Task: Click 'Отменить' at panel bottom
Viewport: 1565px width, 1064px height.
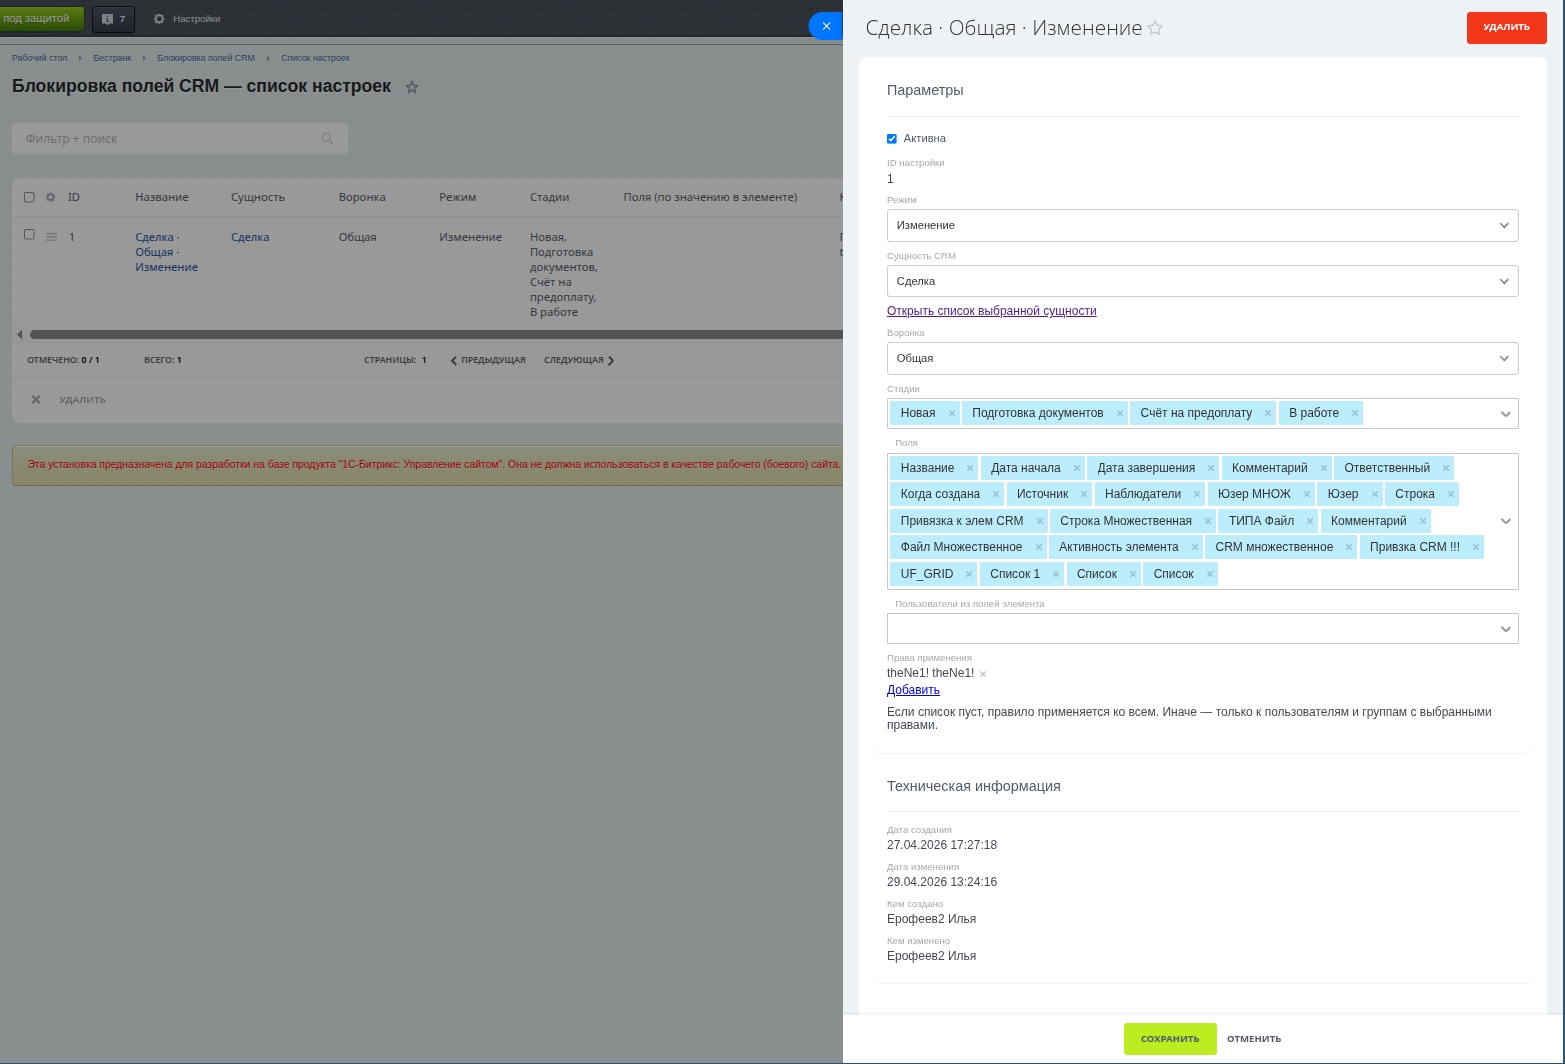Action: coord(1254,1039)
